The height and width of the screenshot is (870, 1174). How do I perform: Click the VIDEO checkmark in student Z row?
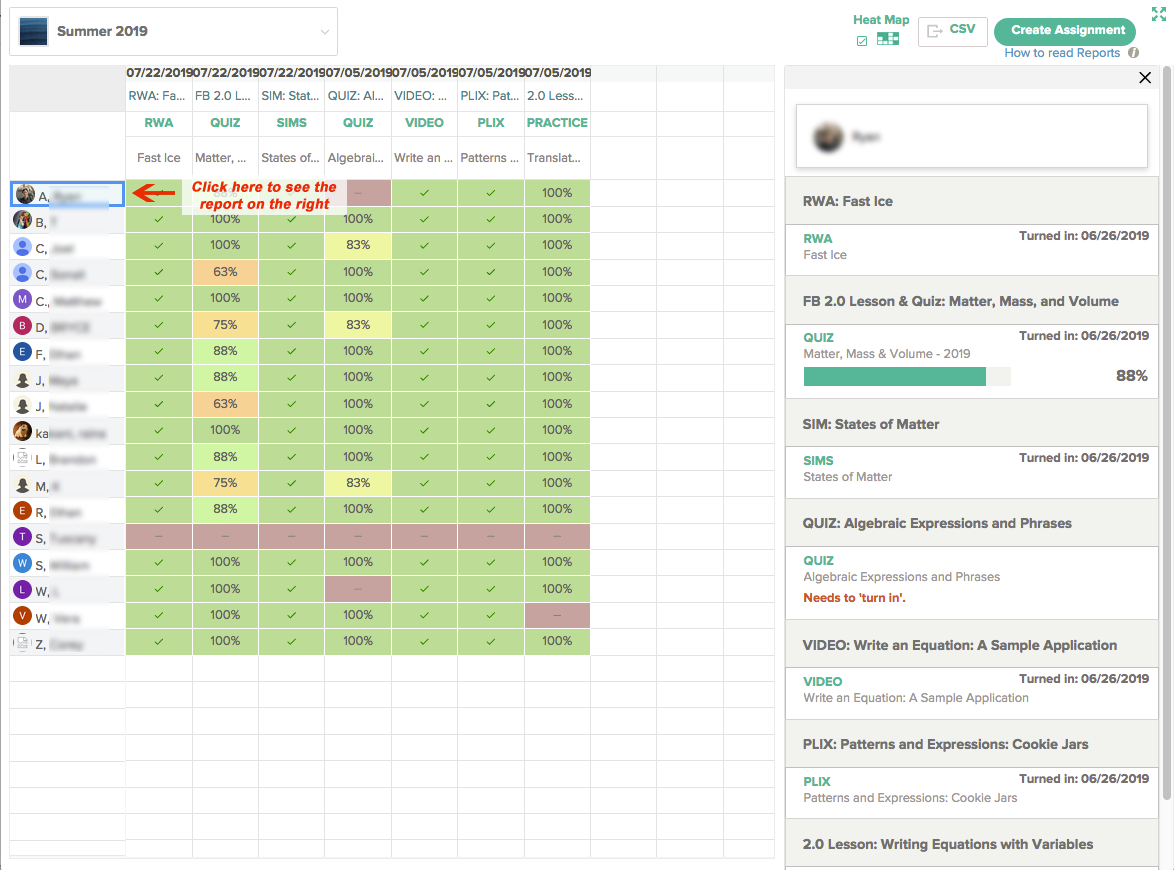(424, 642)
